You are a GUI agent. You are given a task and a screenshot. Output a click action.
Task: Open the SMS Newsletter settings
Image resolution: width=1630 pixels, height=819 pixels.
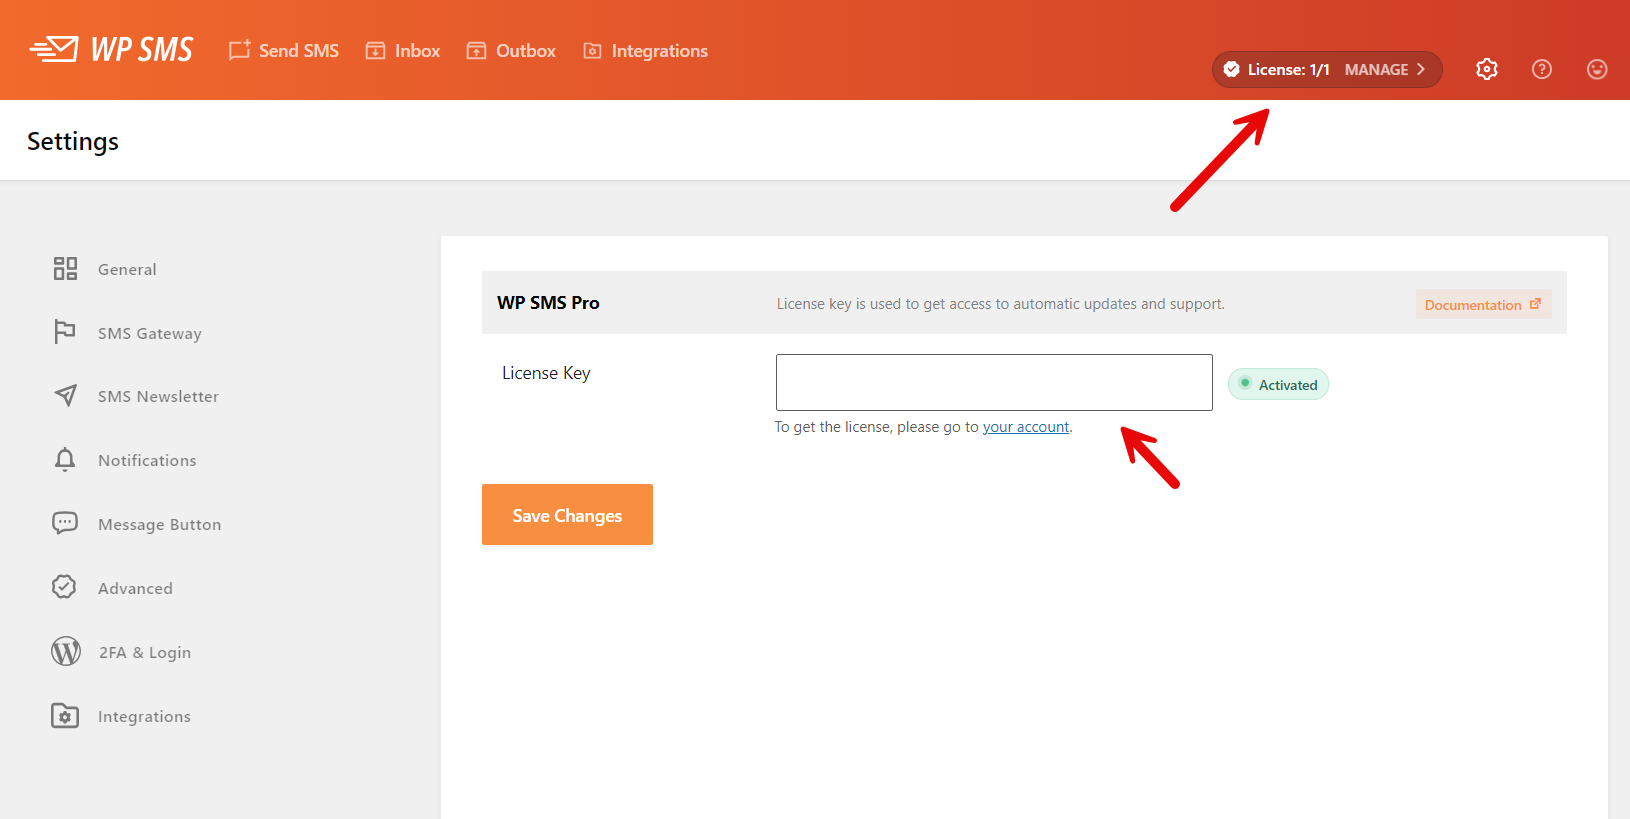click(x=158, y=396)
